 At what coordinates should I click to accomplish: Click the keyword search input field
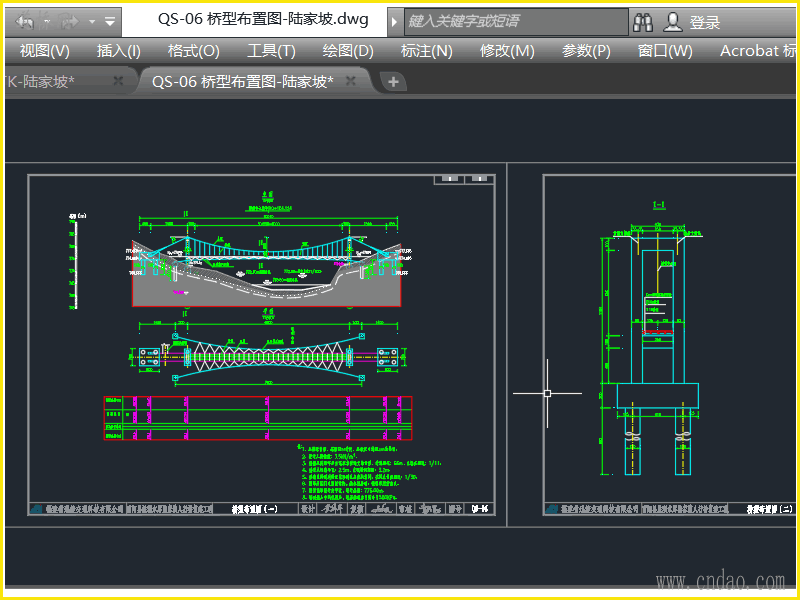515,21
